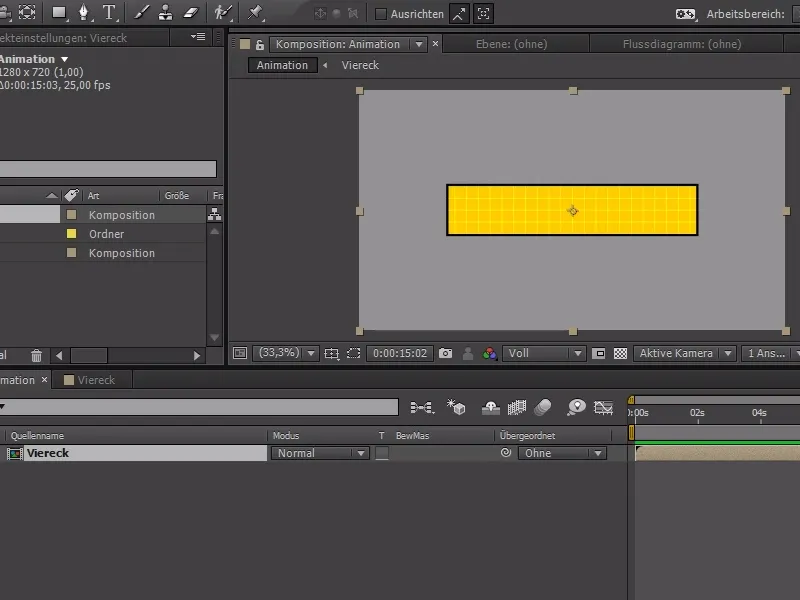The width and height of the screenshot is (800, 600).
Task: Open the project panel options menu
Action: (198, 37)
